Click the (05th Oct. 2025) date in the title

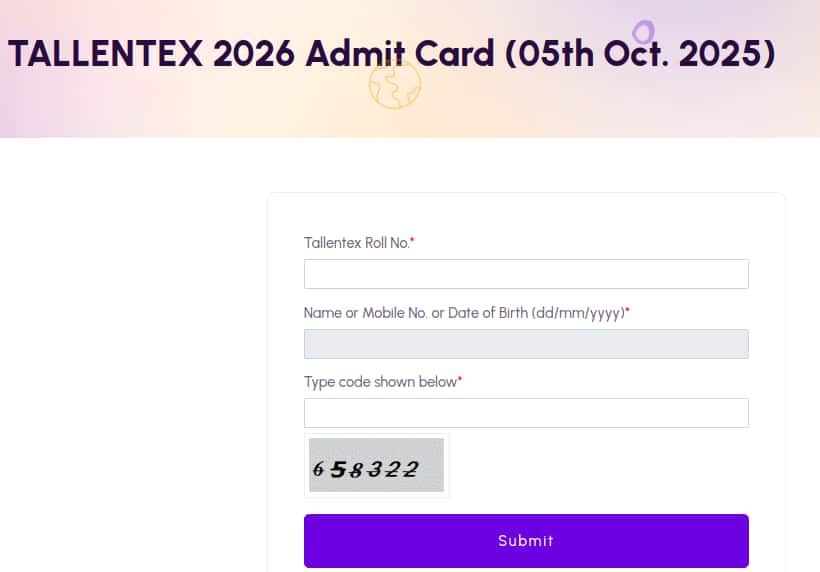pos(641,52)
